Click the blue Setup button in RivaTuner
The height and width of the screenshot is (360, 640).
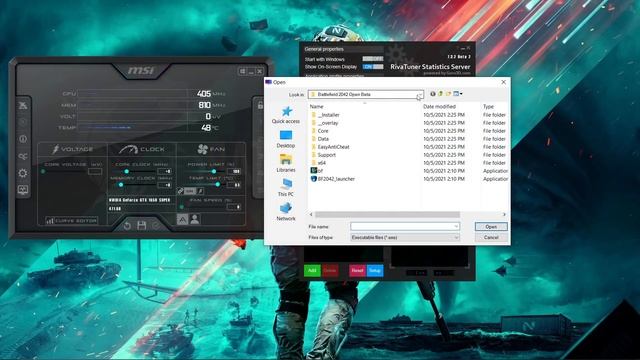pyautogui.click(x=375, y=270)
